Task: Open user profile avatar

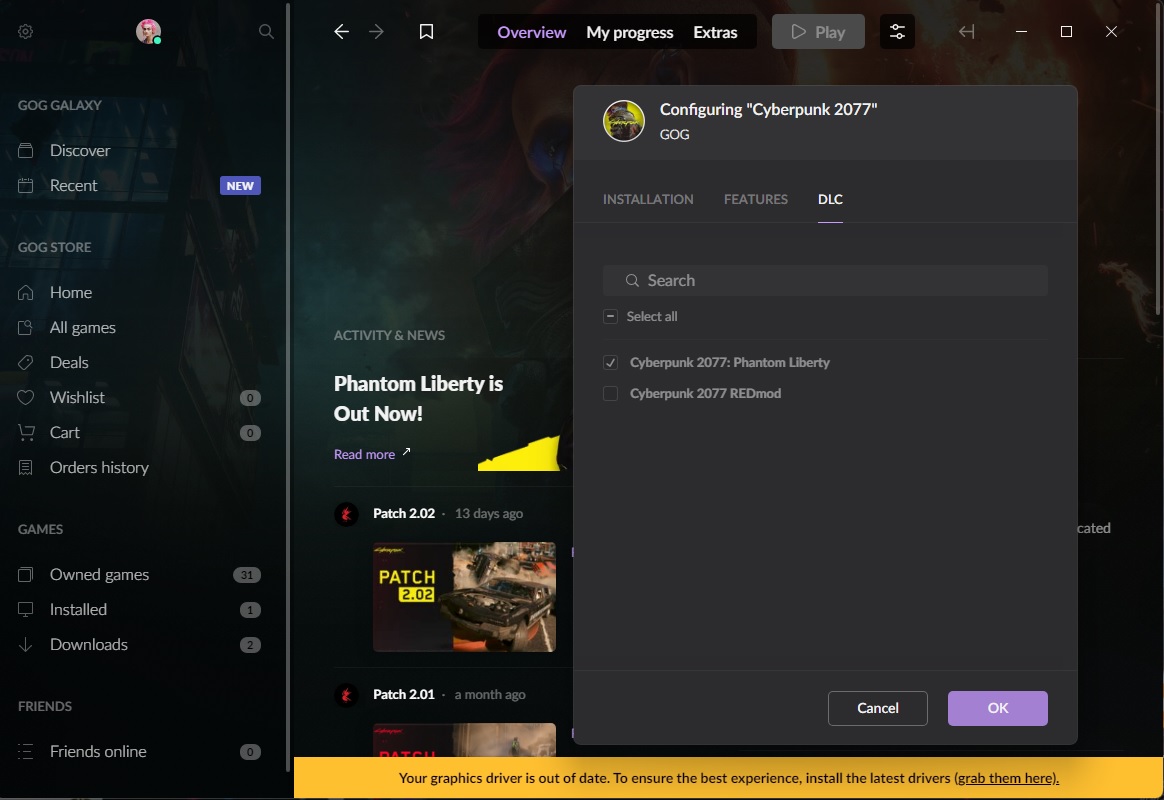Action: point(148,31)
